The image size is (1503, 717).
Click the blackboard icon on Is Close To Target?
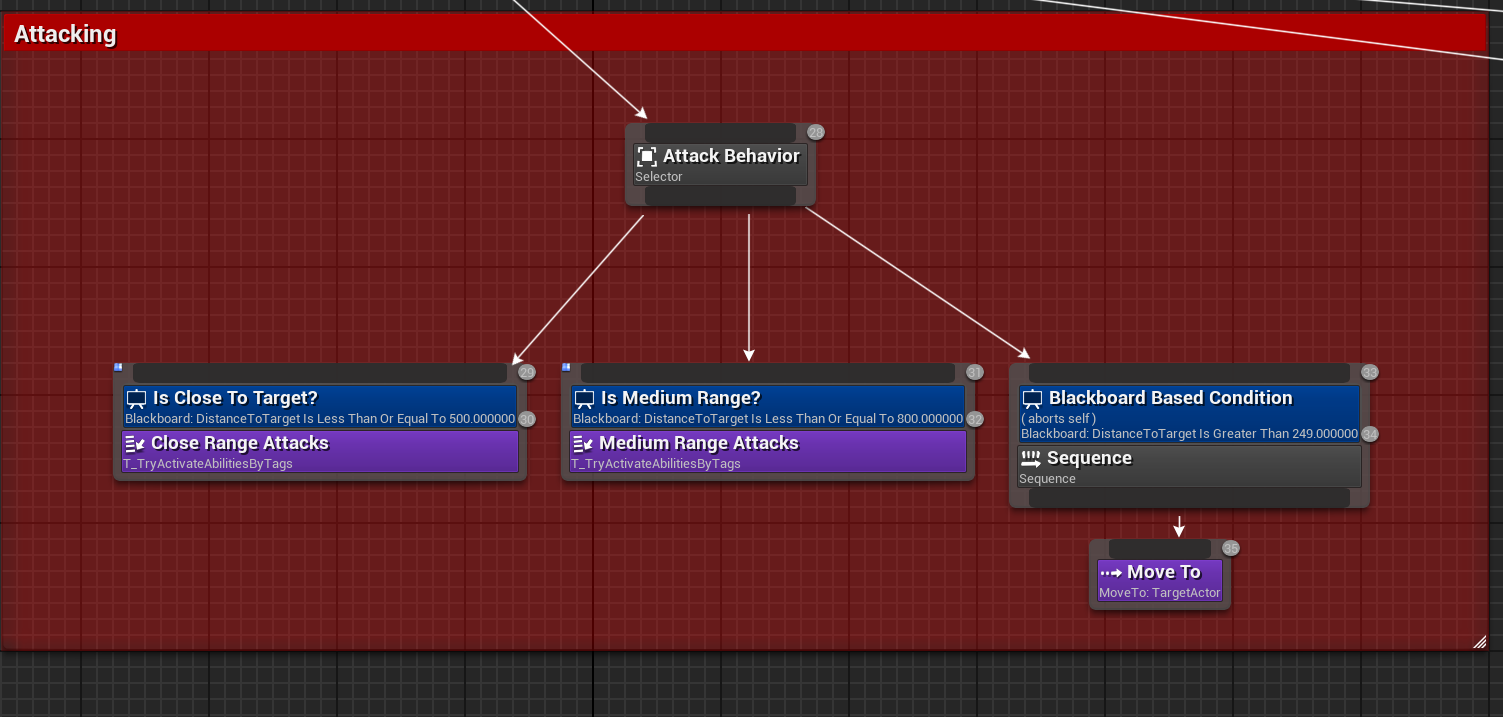[136, 397]
